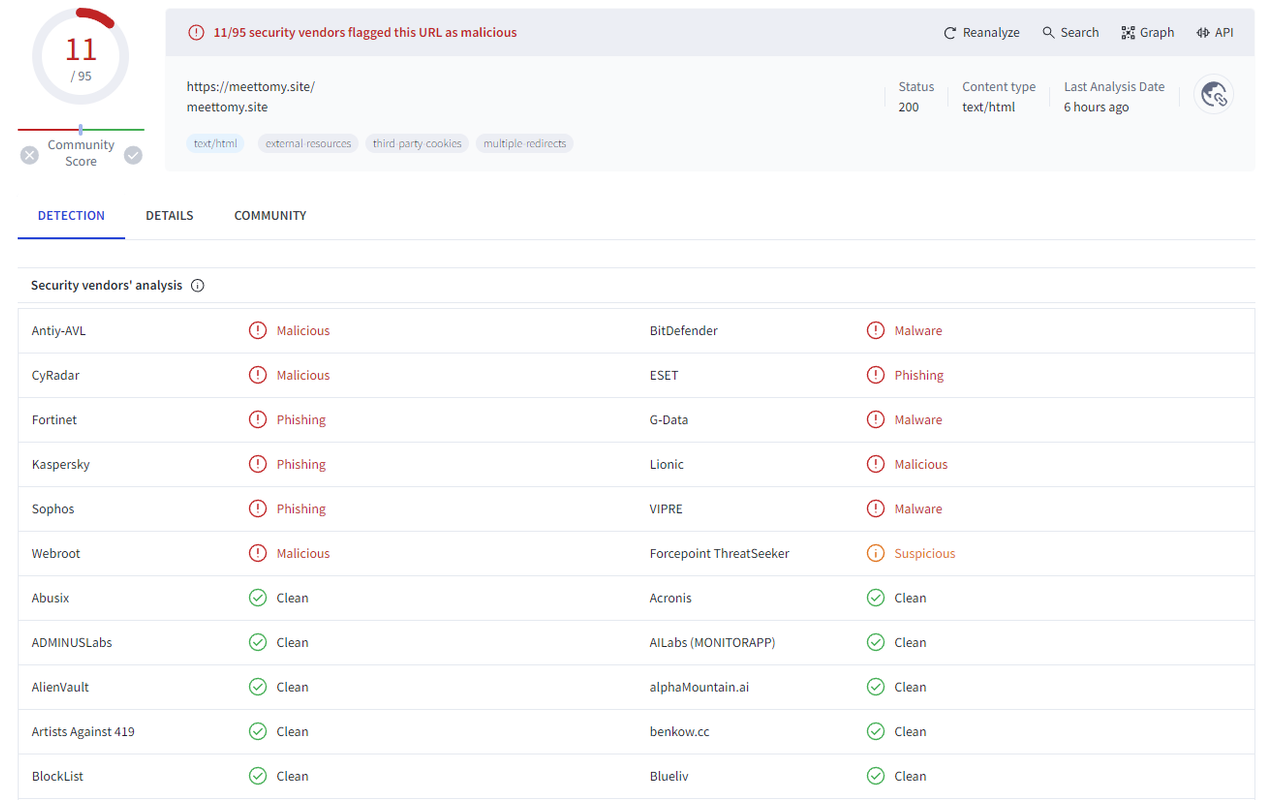Click the Clean verdict for Abusix
Image resolution: width=1276 pixels, height=800 pixels.
[x=292, y=598]
